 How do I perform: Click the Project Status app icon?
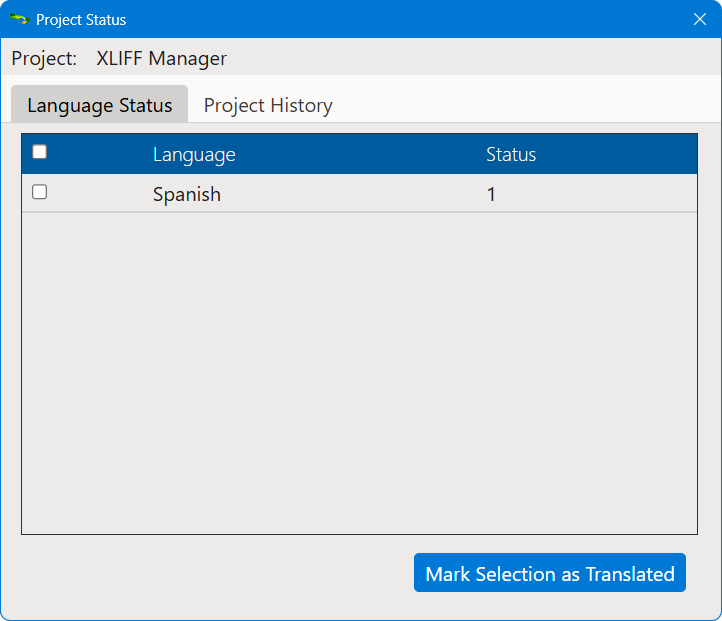coord(19,19)
